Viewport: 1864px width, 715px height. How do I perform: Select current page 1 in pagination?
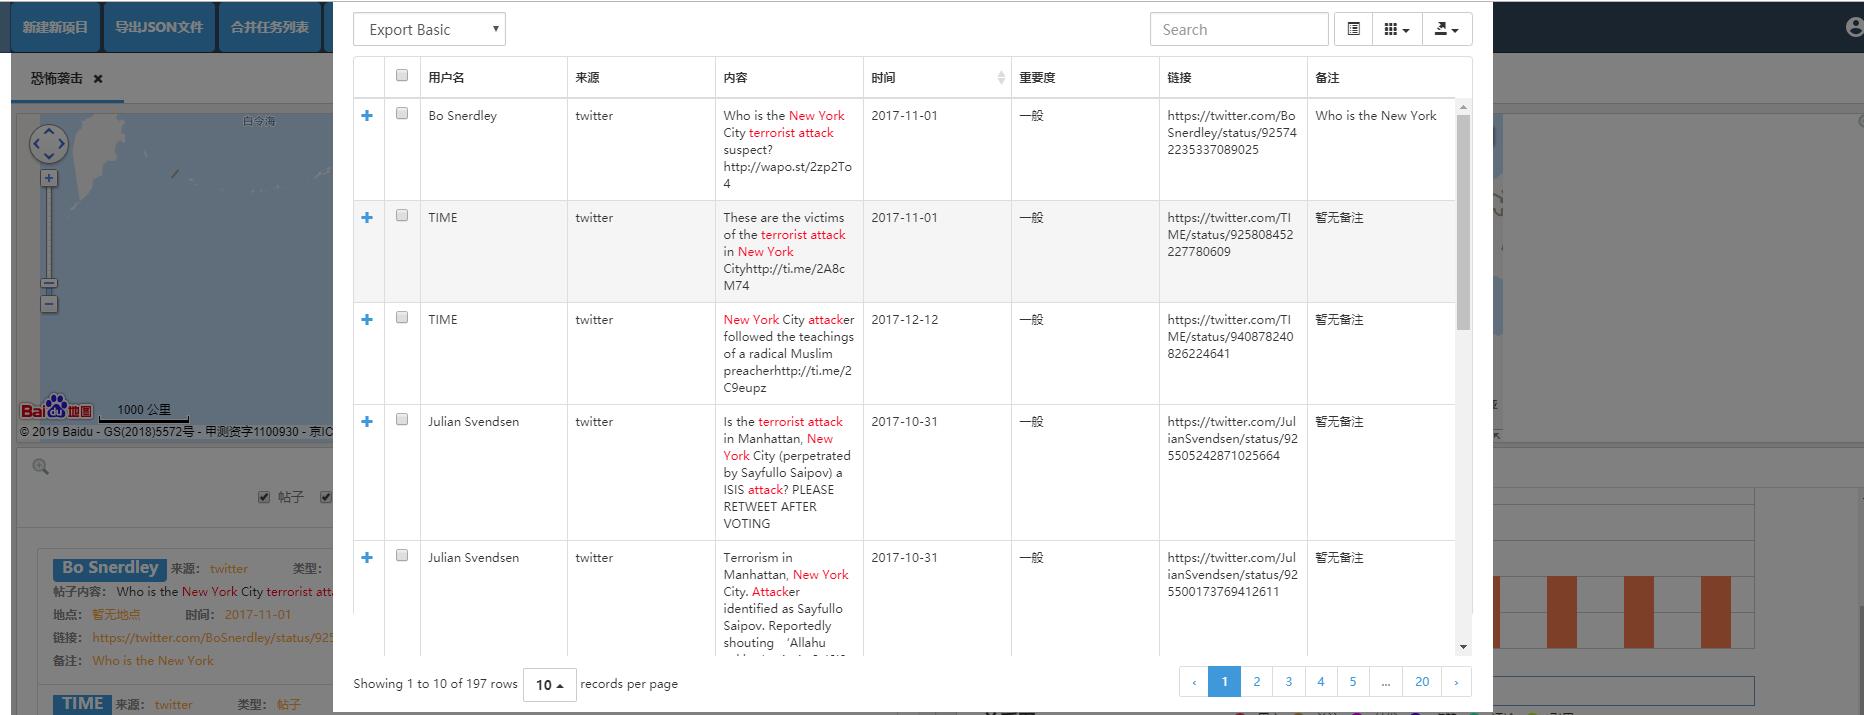click(1225, 682)
